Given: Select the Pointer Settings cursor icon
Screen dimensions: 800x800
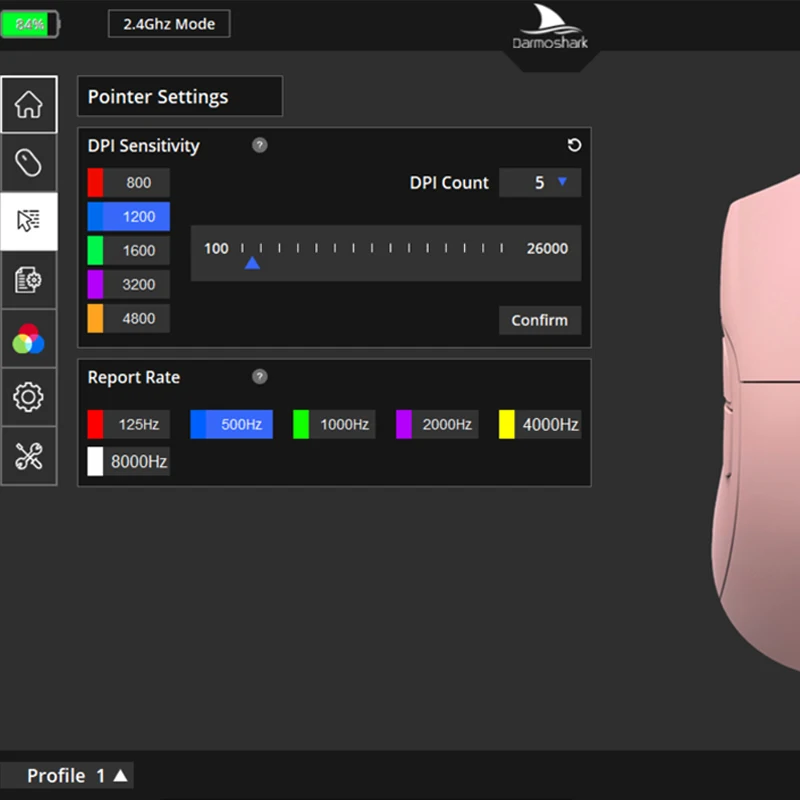Looking at the screenshot, I should pyautogui.click(x=29, y=221).
